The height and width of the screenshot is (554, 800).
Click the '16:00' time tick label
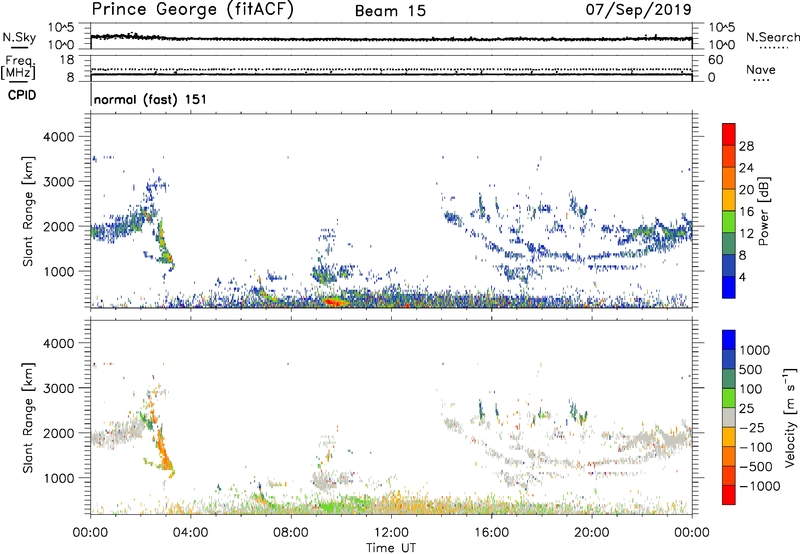coord(491,533)
